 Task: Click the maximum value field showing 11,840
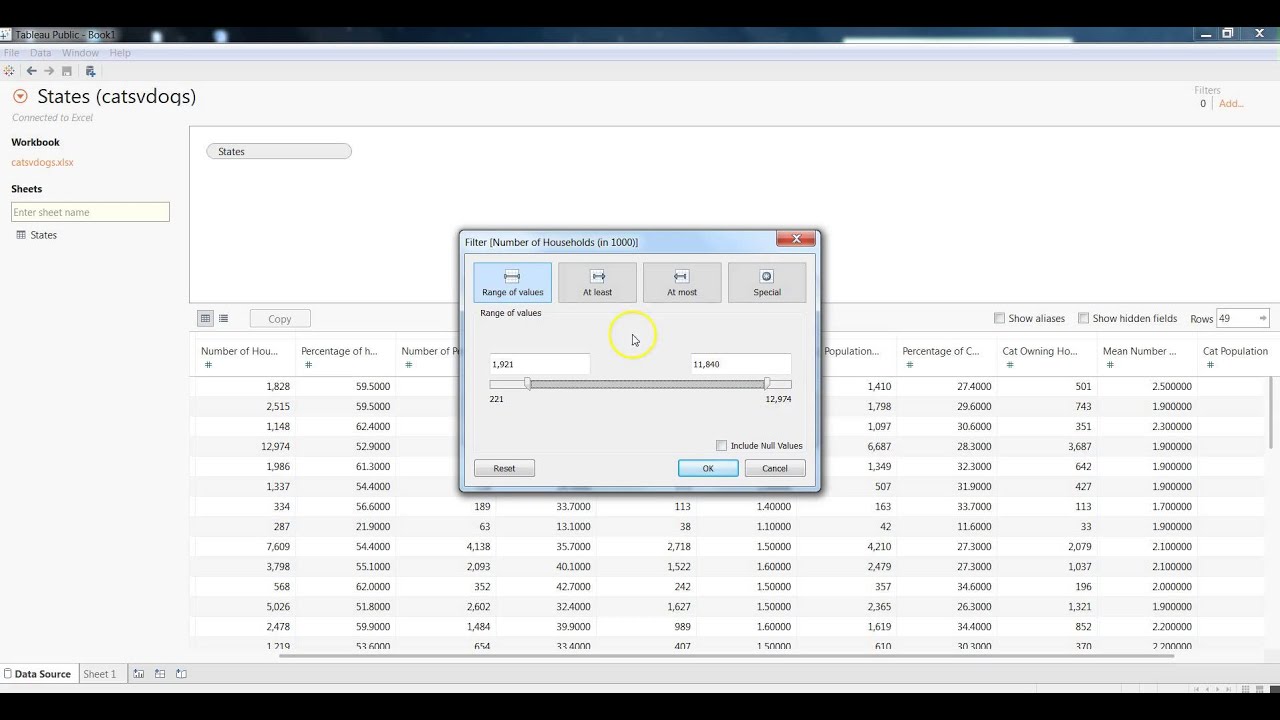(x=741, y=364)
